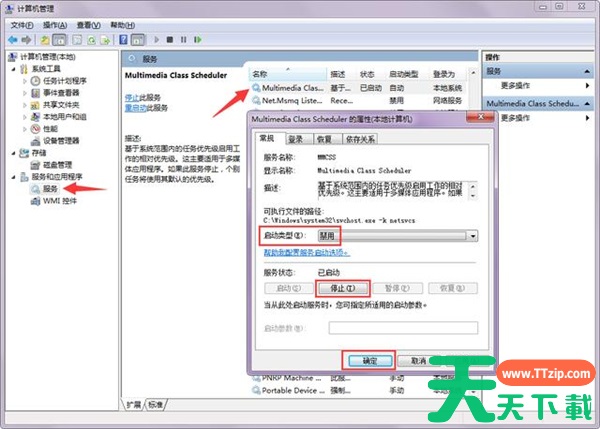
Task: Open the 操作(A) menu
Action: coord(55,25)
